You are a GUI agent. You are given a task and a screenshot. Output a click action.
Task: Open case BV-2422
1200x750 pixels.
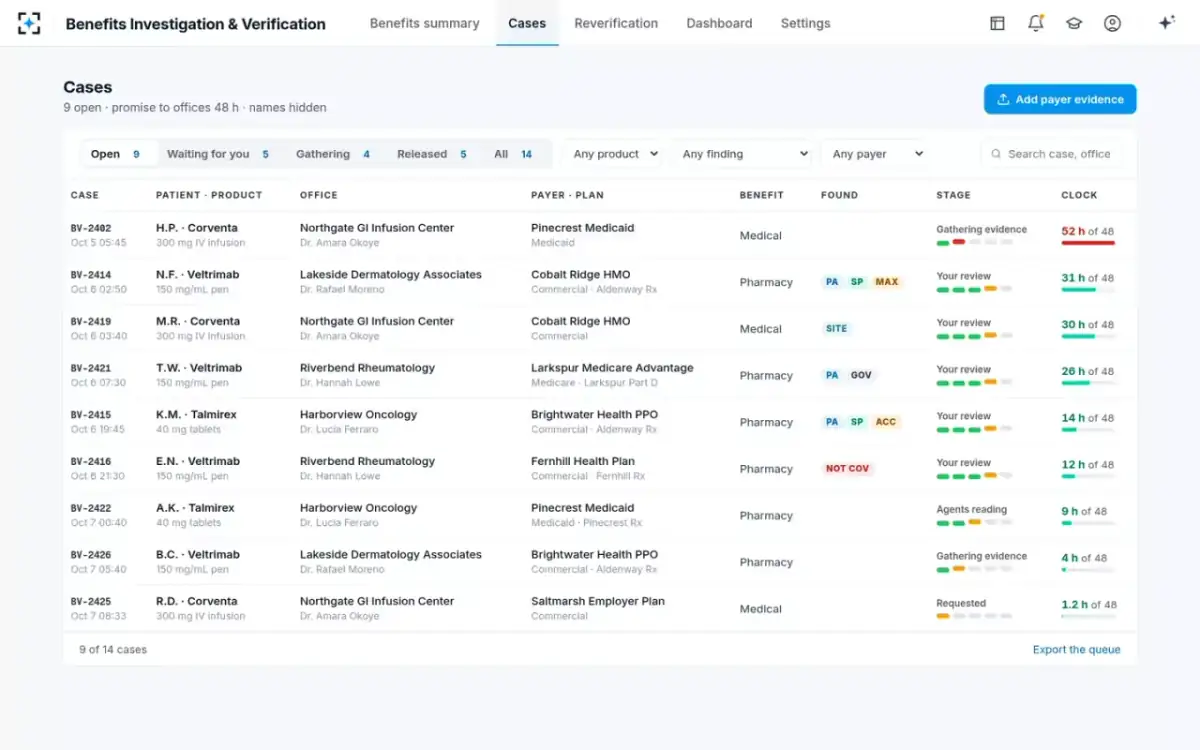pyautogui.click(x=599, y=516)
